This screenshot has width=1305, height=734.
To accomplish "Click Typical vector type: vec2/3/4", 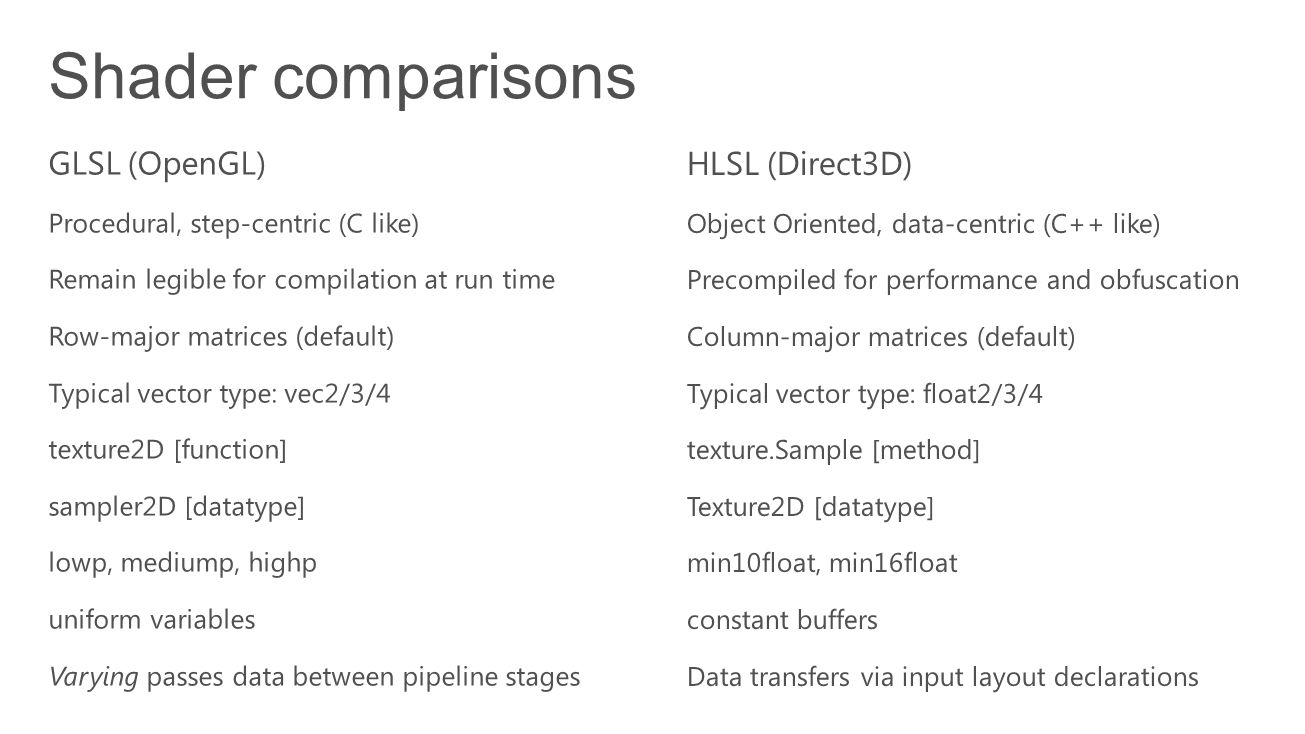I will 219,394.
